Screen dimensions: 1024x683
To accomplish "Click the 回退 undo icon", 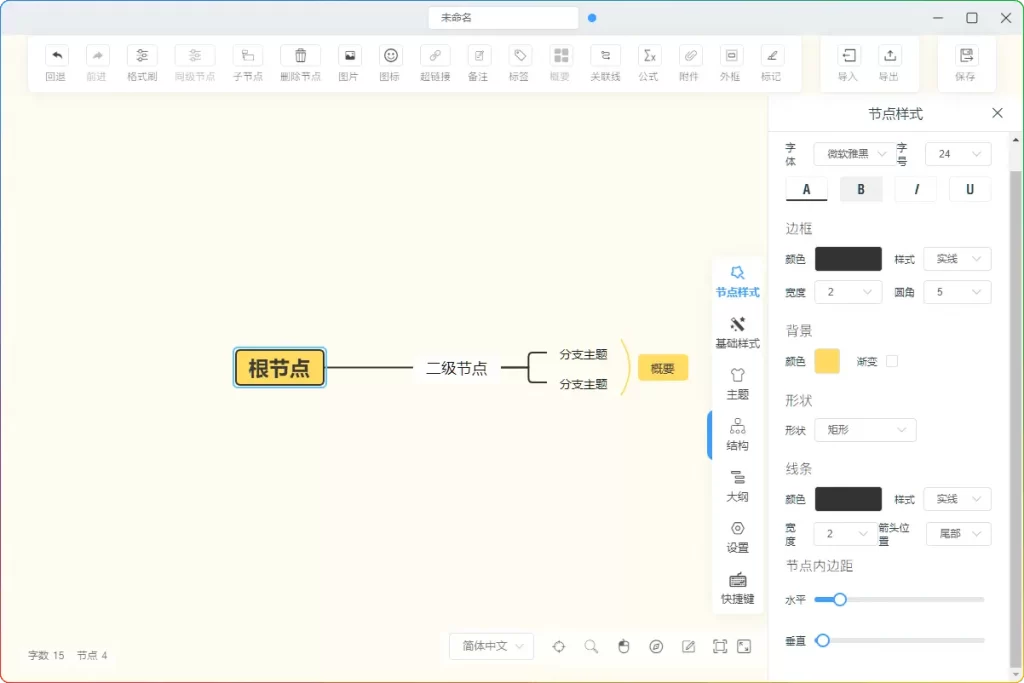I will [x=57, y=56].
